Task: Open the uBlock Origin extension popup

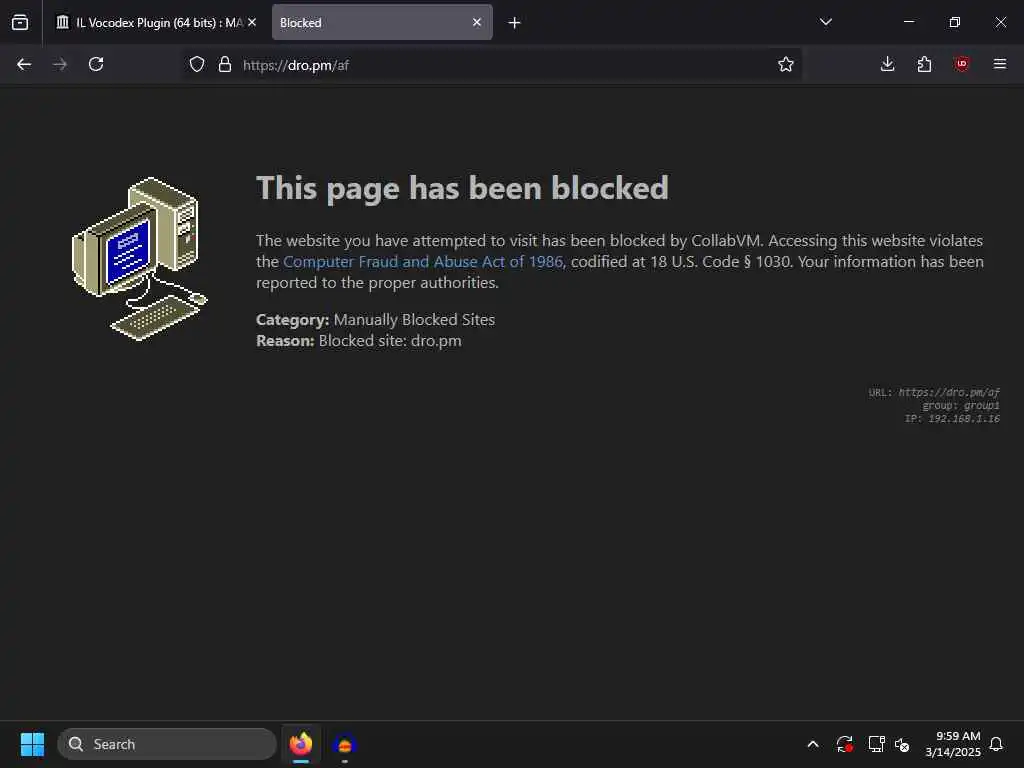Action: [x=961, y=64]
